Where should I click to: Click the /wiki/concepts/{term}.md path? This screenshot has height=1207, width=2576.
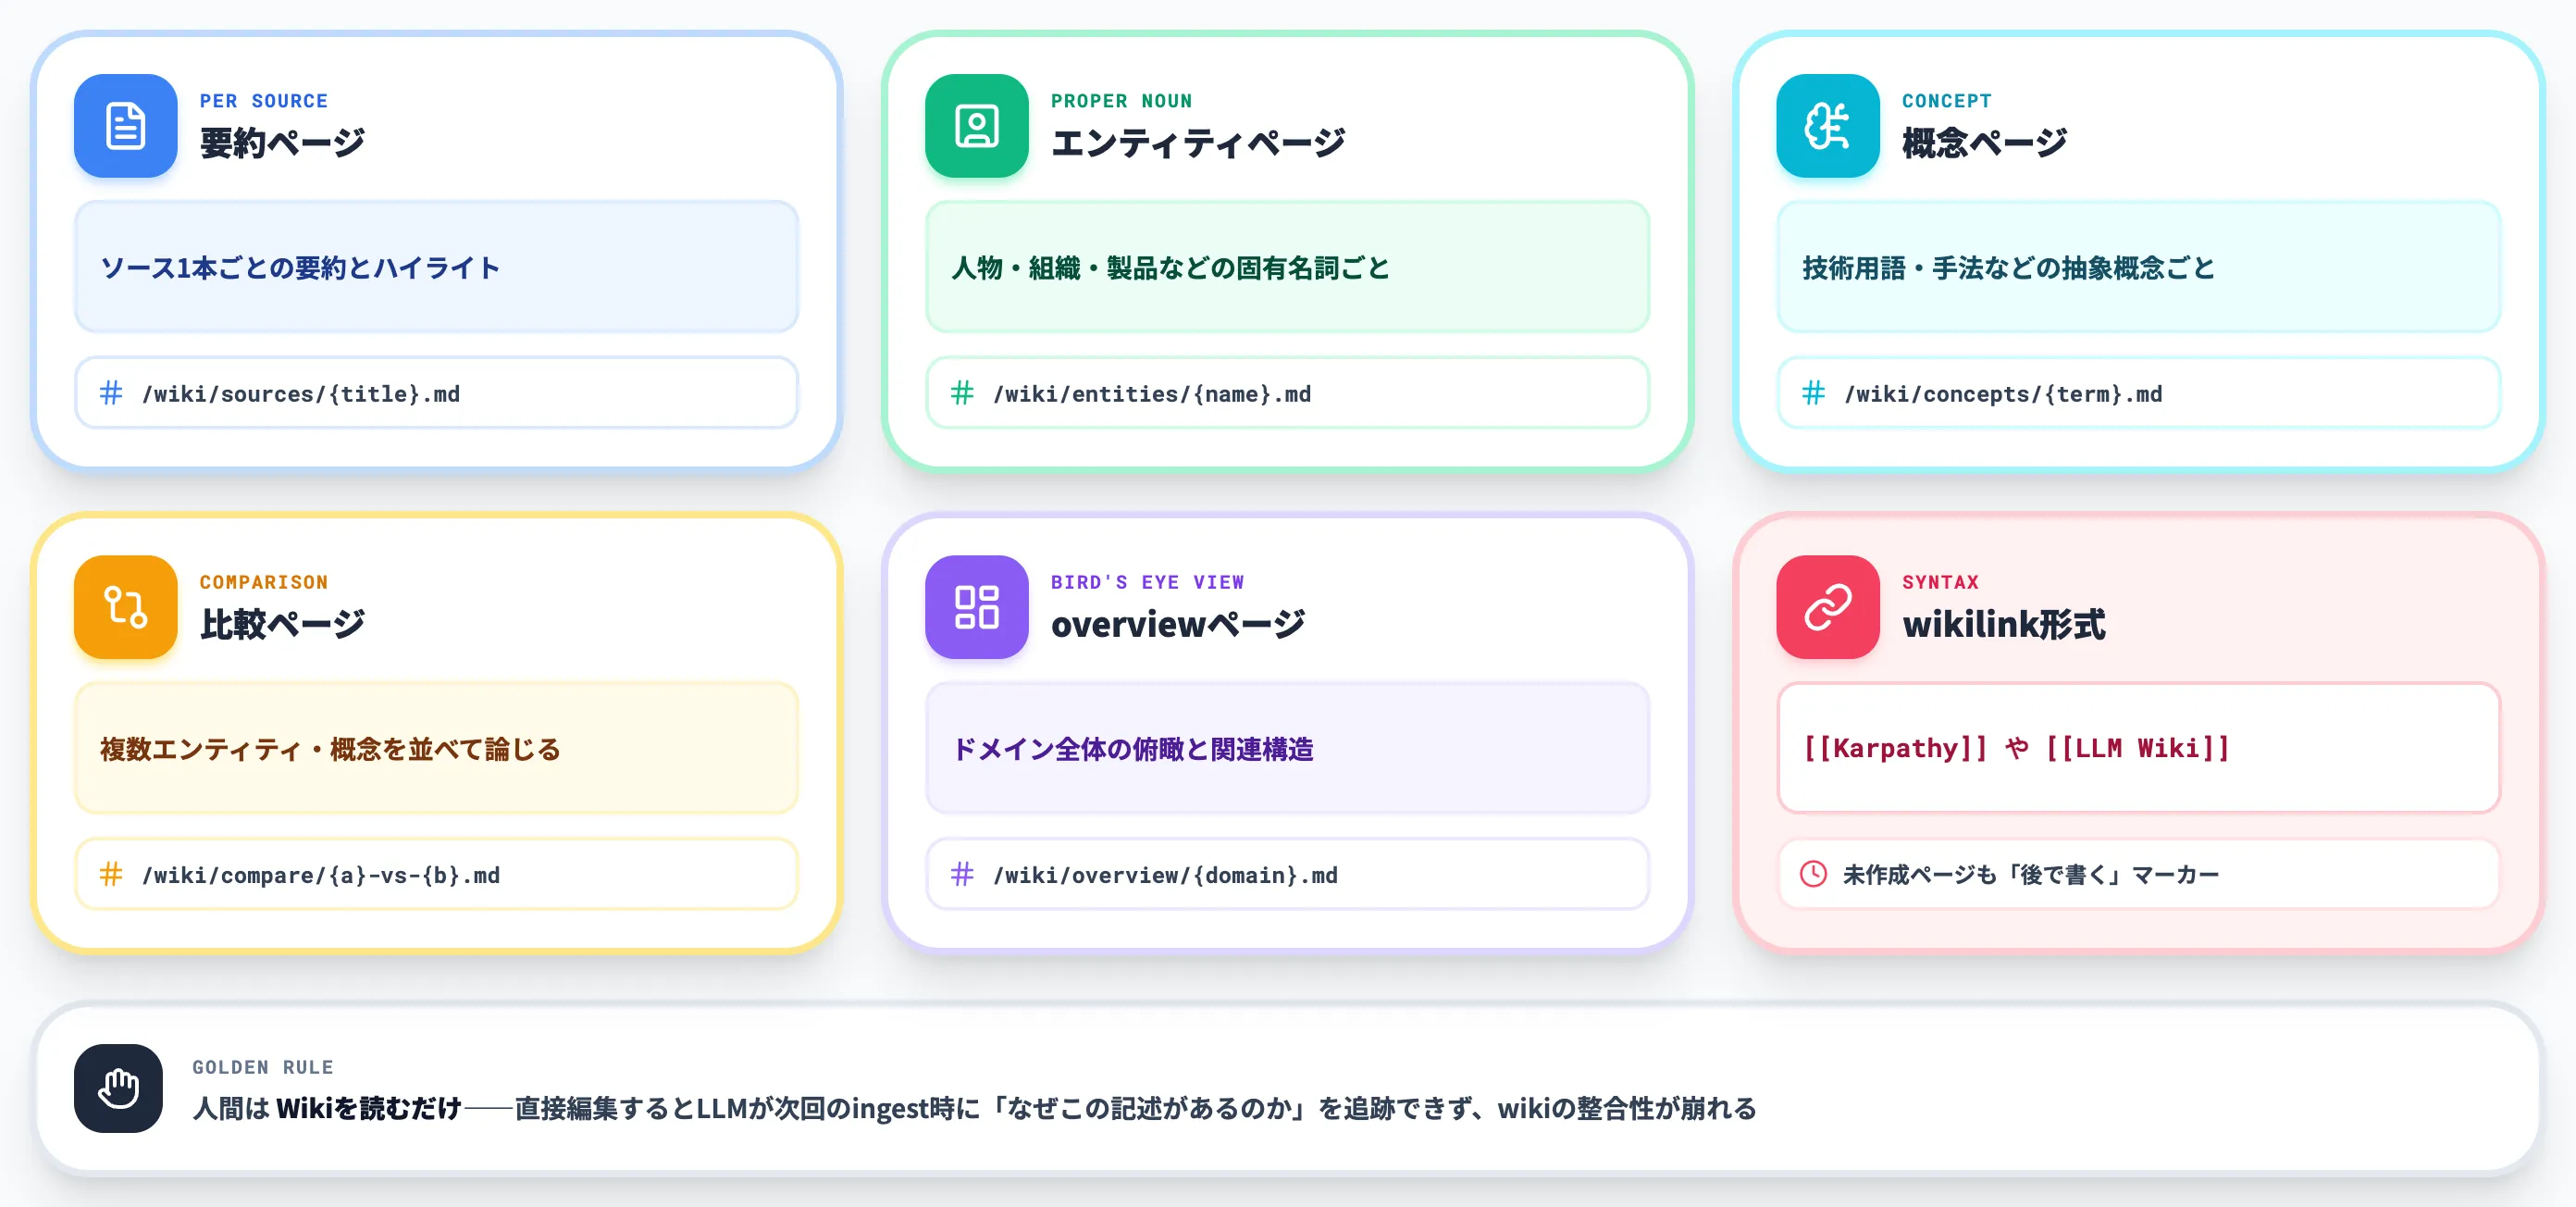click(2003, 394)
